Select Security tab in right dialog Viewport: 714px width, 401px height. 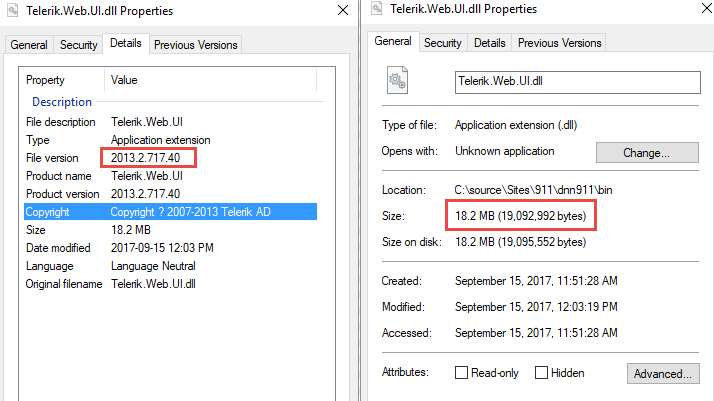(x=442, y=43)
